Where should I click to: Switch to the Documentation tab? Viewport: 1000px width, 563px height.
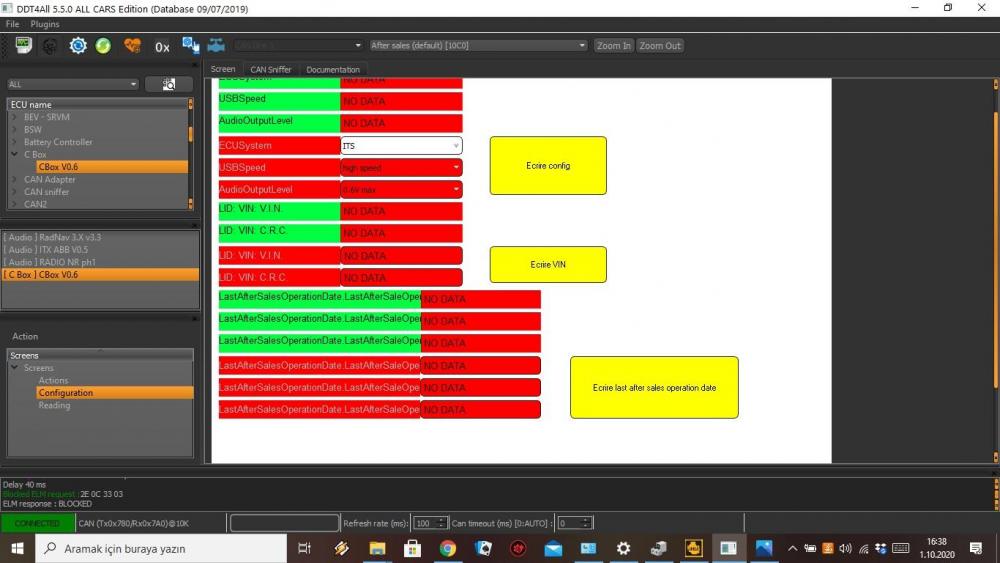pyautogui.click(x=333, y=69)
